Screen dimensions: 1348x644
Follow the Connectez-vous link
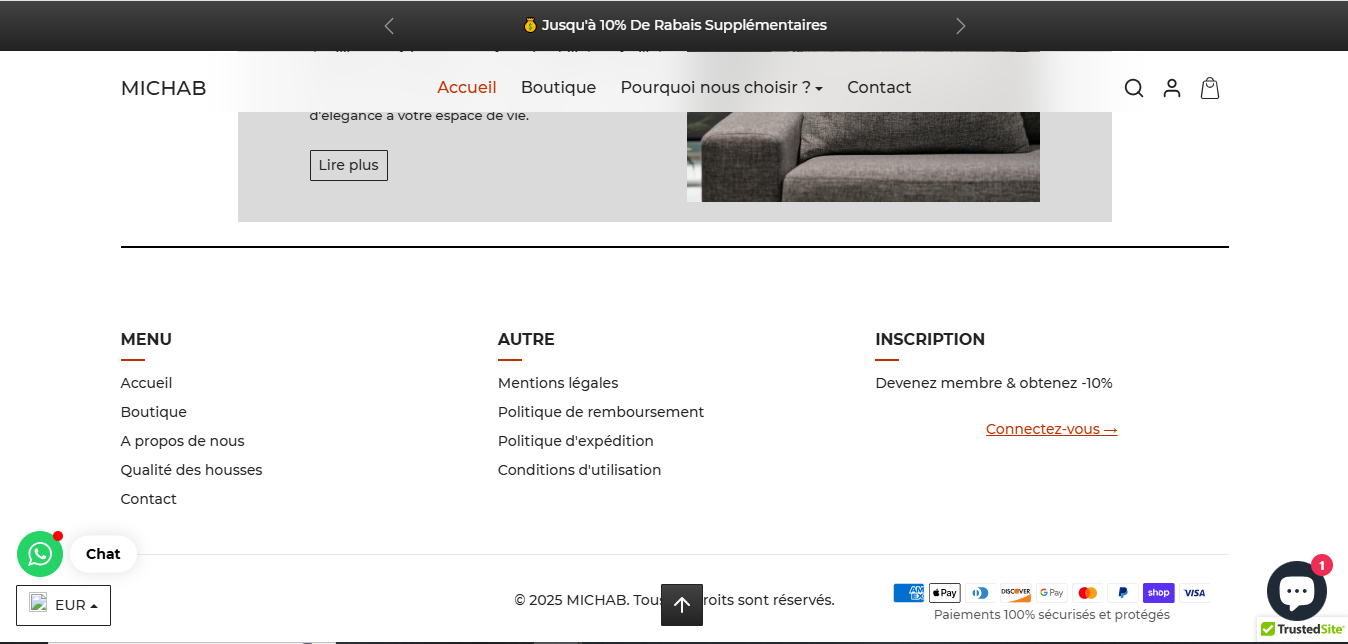coord(1051,429)
